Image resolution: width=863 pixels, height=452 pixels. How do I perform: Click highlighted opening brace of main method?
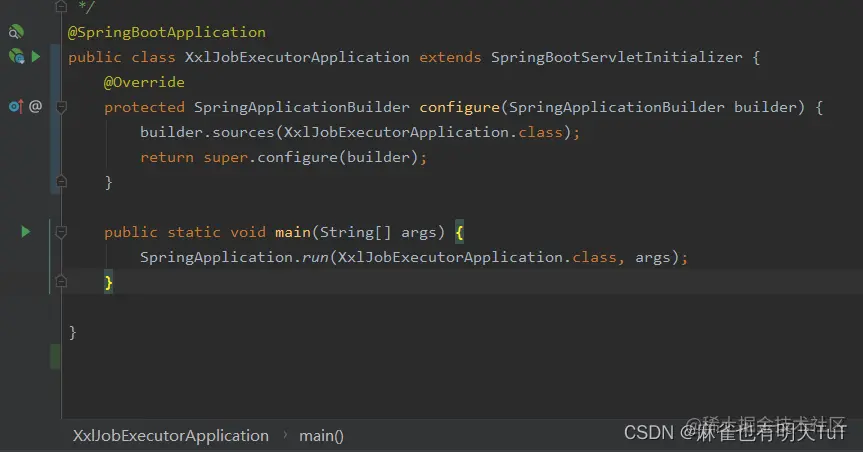tap(460, 232)
